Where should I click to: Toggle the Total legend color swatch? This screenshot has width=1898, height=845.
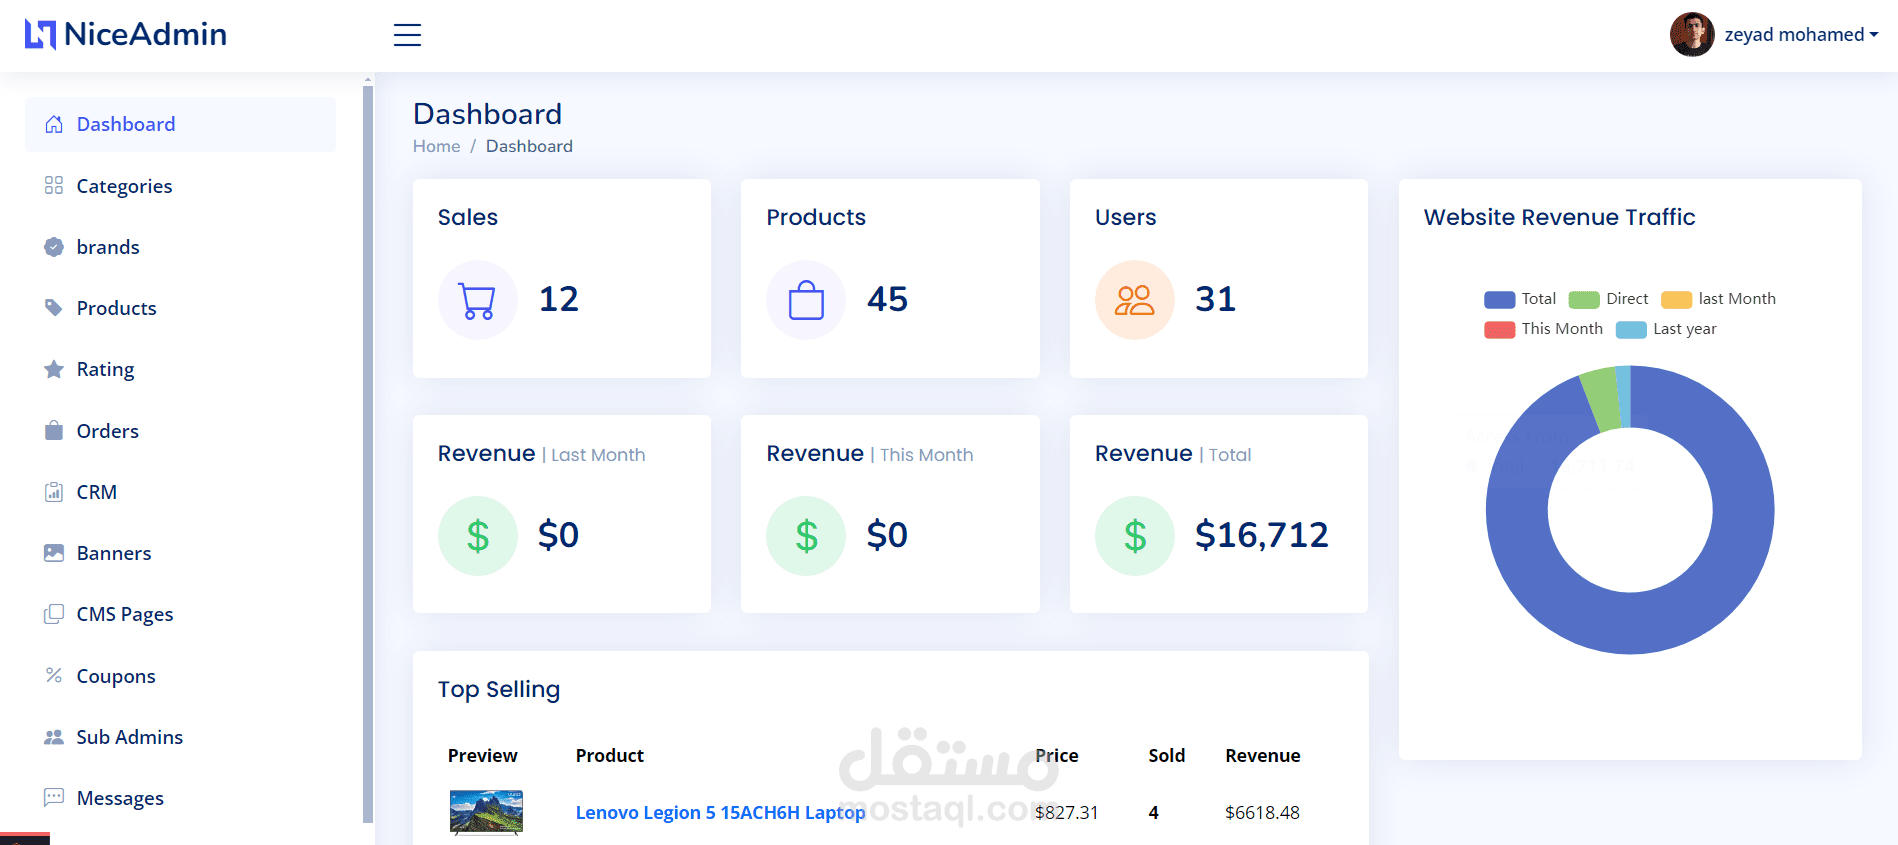coord(1499,300)
